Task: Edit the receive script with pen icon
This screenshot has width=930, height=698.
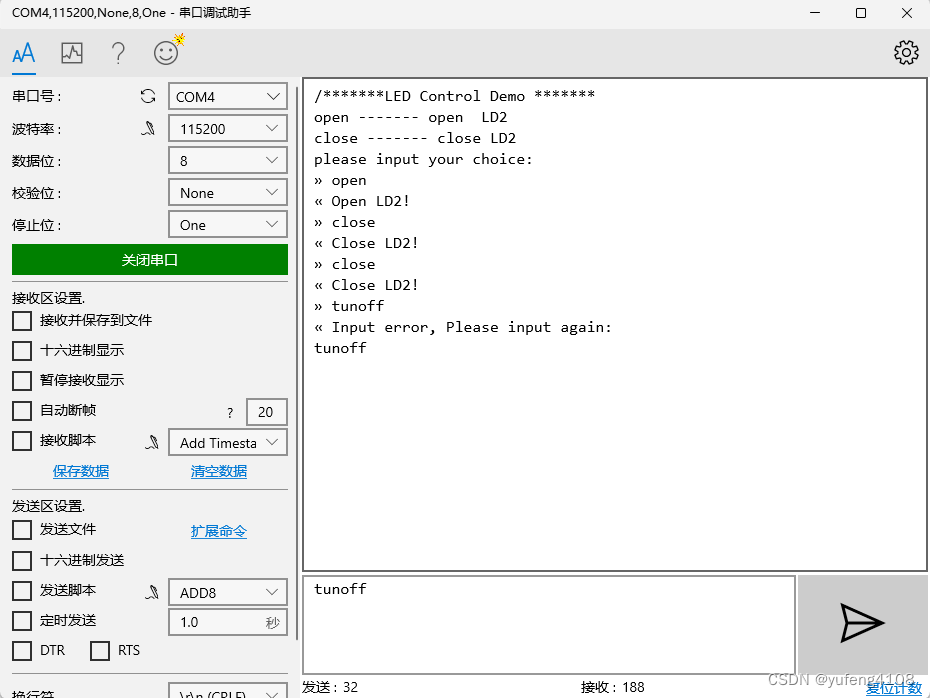Action: click(x=152, y=442)
